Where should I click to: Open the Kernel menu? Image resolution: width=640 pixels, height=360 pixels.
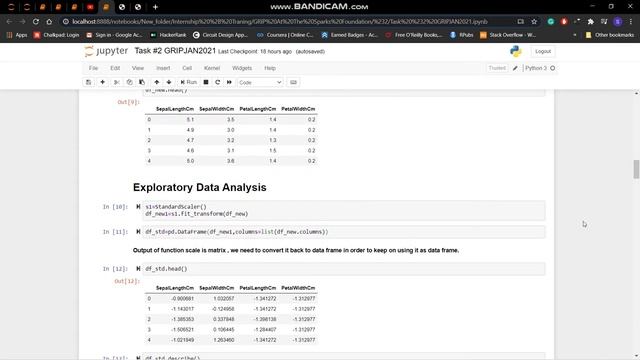tap(212, 68)
